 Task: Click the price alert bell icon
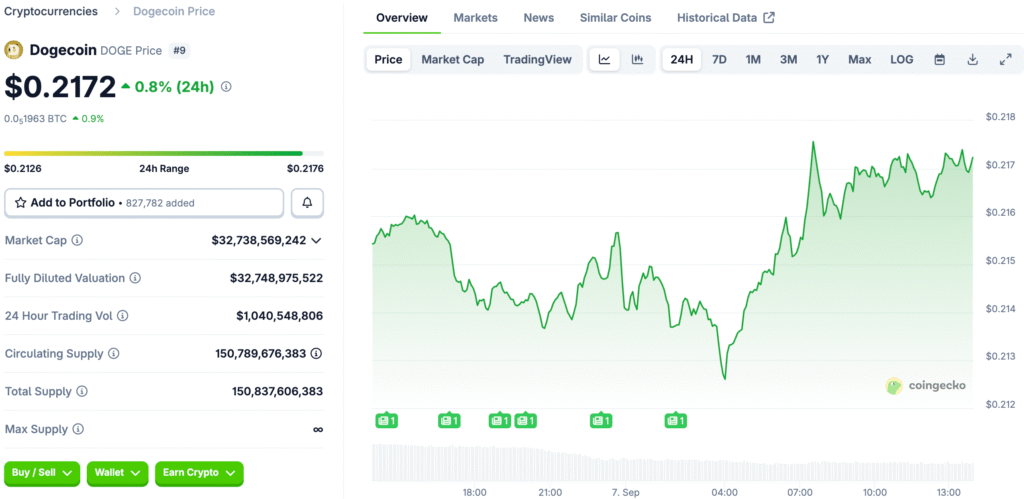[307, 203]
